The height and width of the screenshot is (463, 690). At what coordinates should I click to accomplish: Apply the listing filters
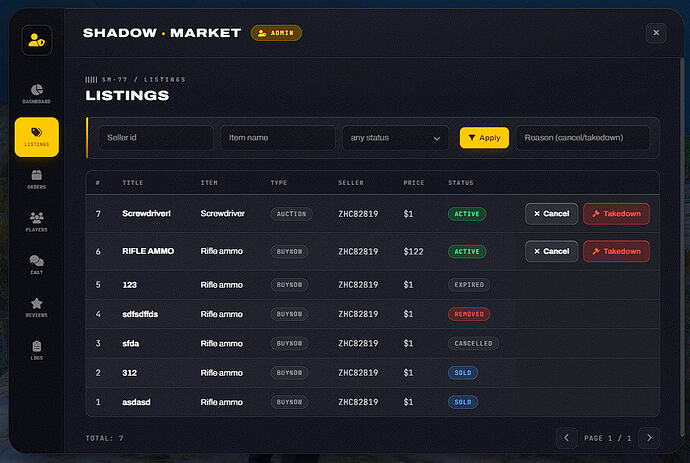[484, 138]
